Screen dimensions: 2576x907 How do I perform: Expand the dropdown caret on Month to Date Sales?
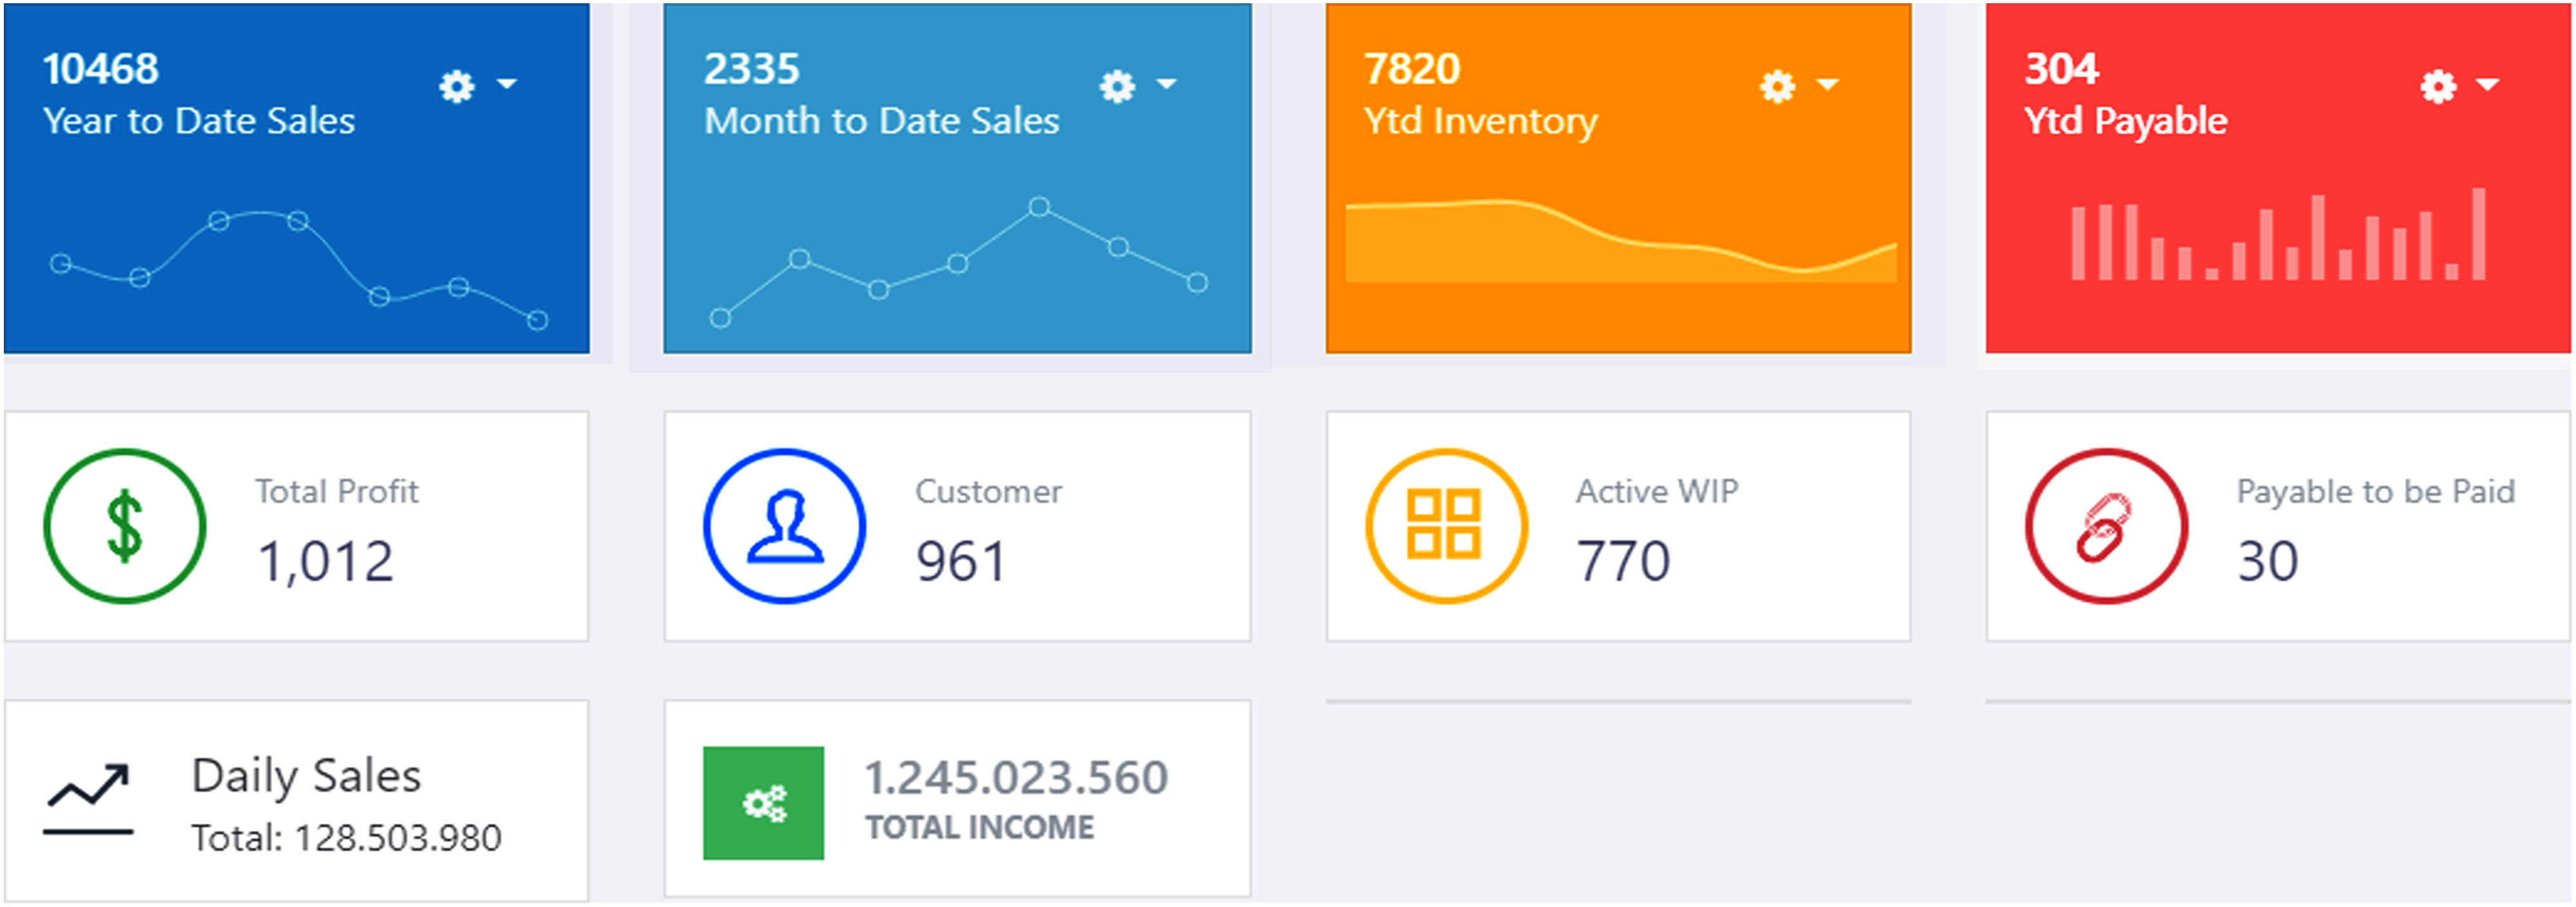(x=1167, y=84)
